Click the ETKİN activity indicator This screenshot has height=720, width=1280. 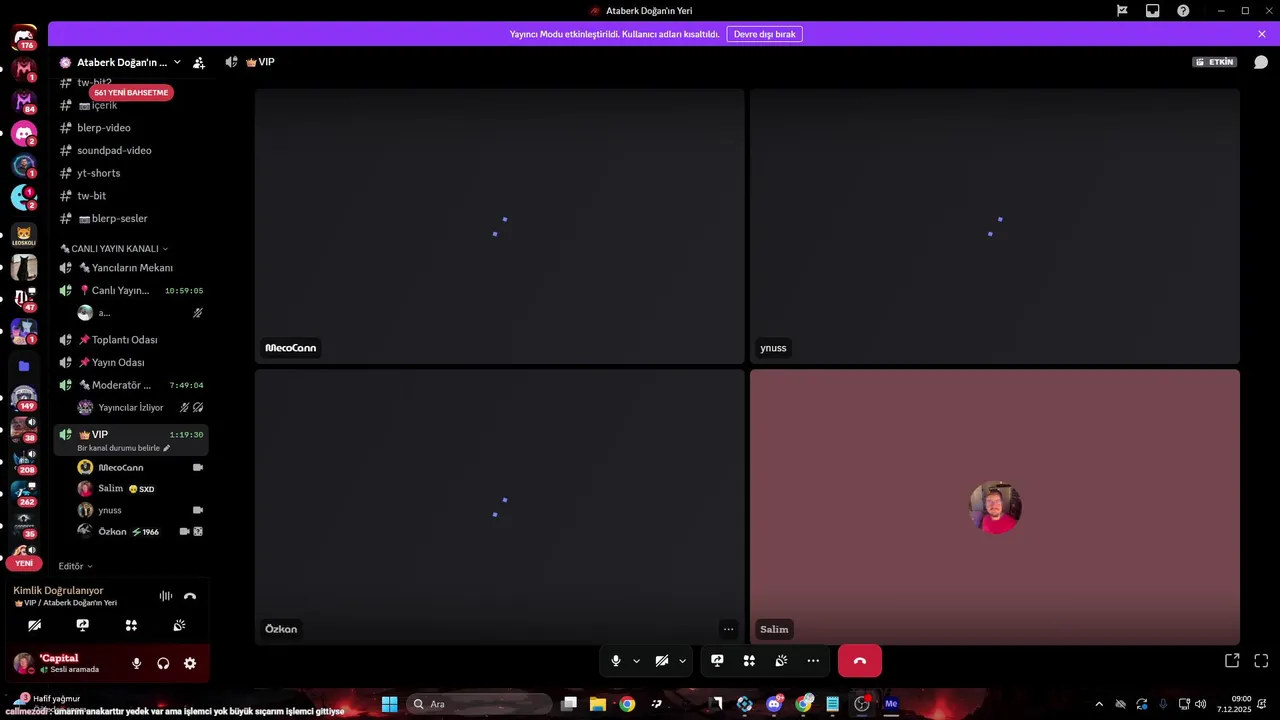click(x=1215, y=62)
